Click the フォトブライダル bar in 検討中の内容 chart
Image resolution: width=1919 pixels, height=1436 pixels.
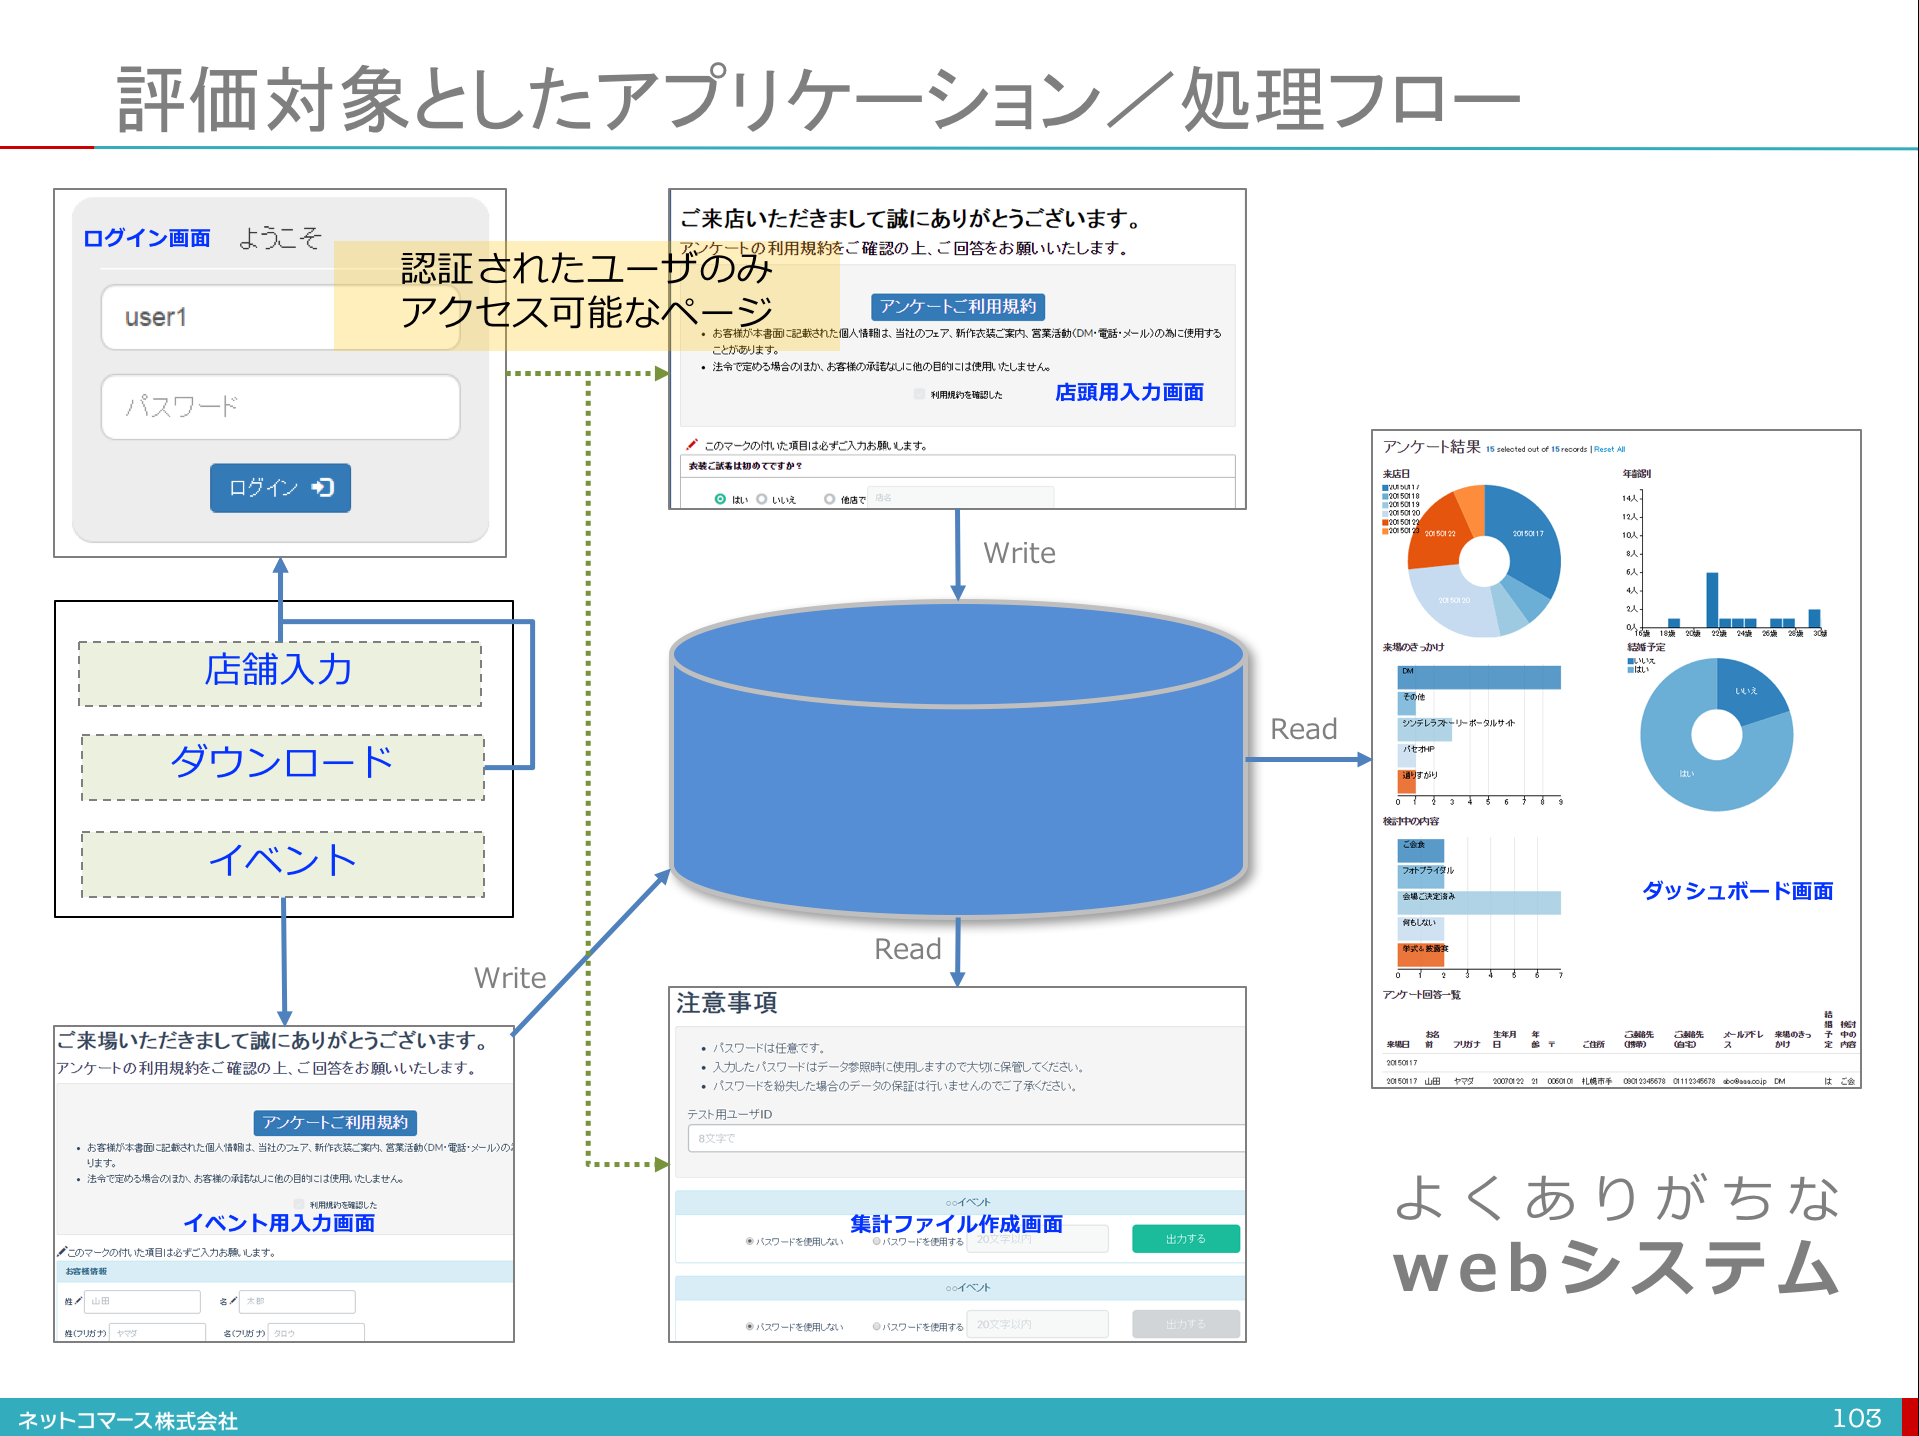tap(1421, 877)
